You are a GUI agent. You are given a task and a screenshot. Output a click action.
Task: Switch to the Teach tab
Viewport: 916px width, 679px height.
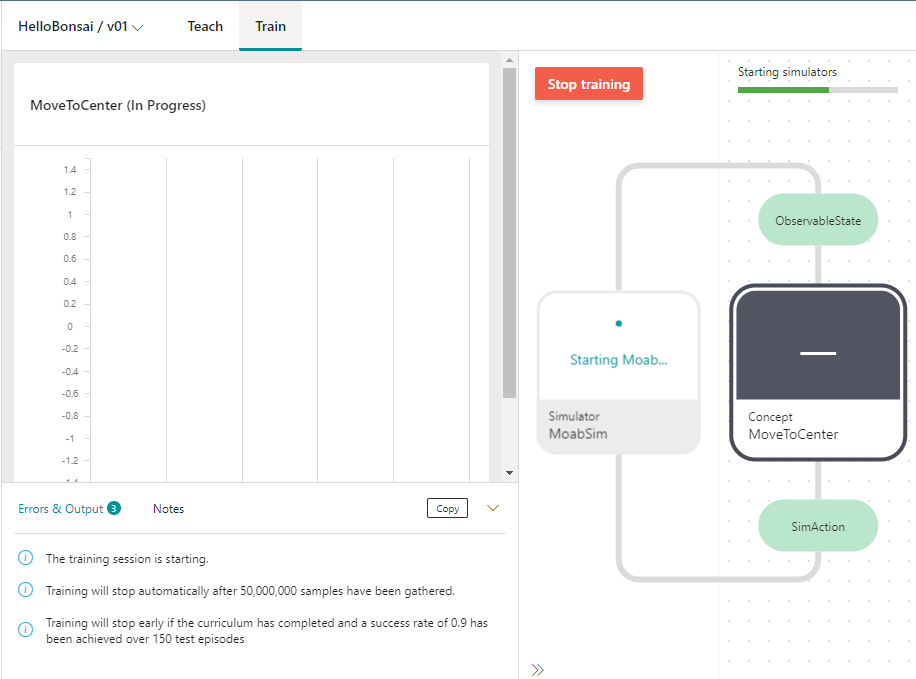coord(205,26)
